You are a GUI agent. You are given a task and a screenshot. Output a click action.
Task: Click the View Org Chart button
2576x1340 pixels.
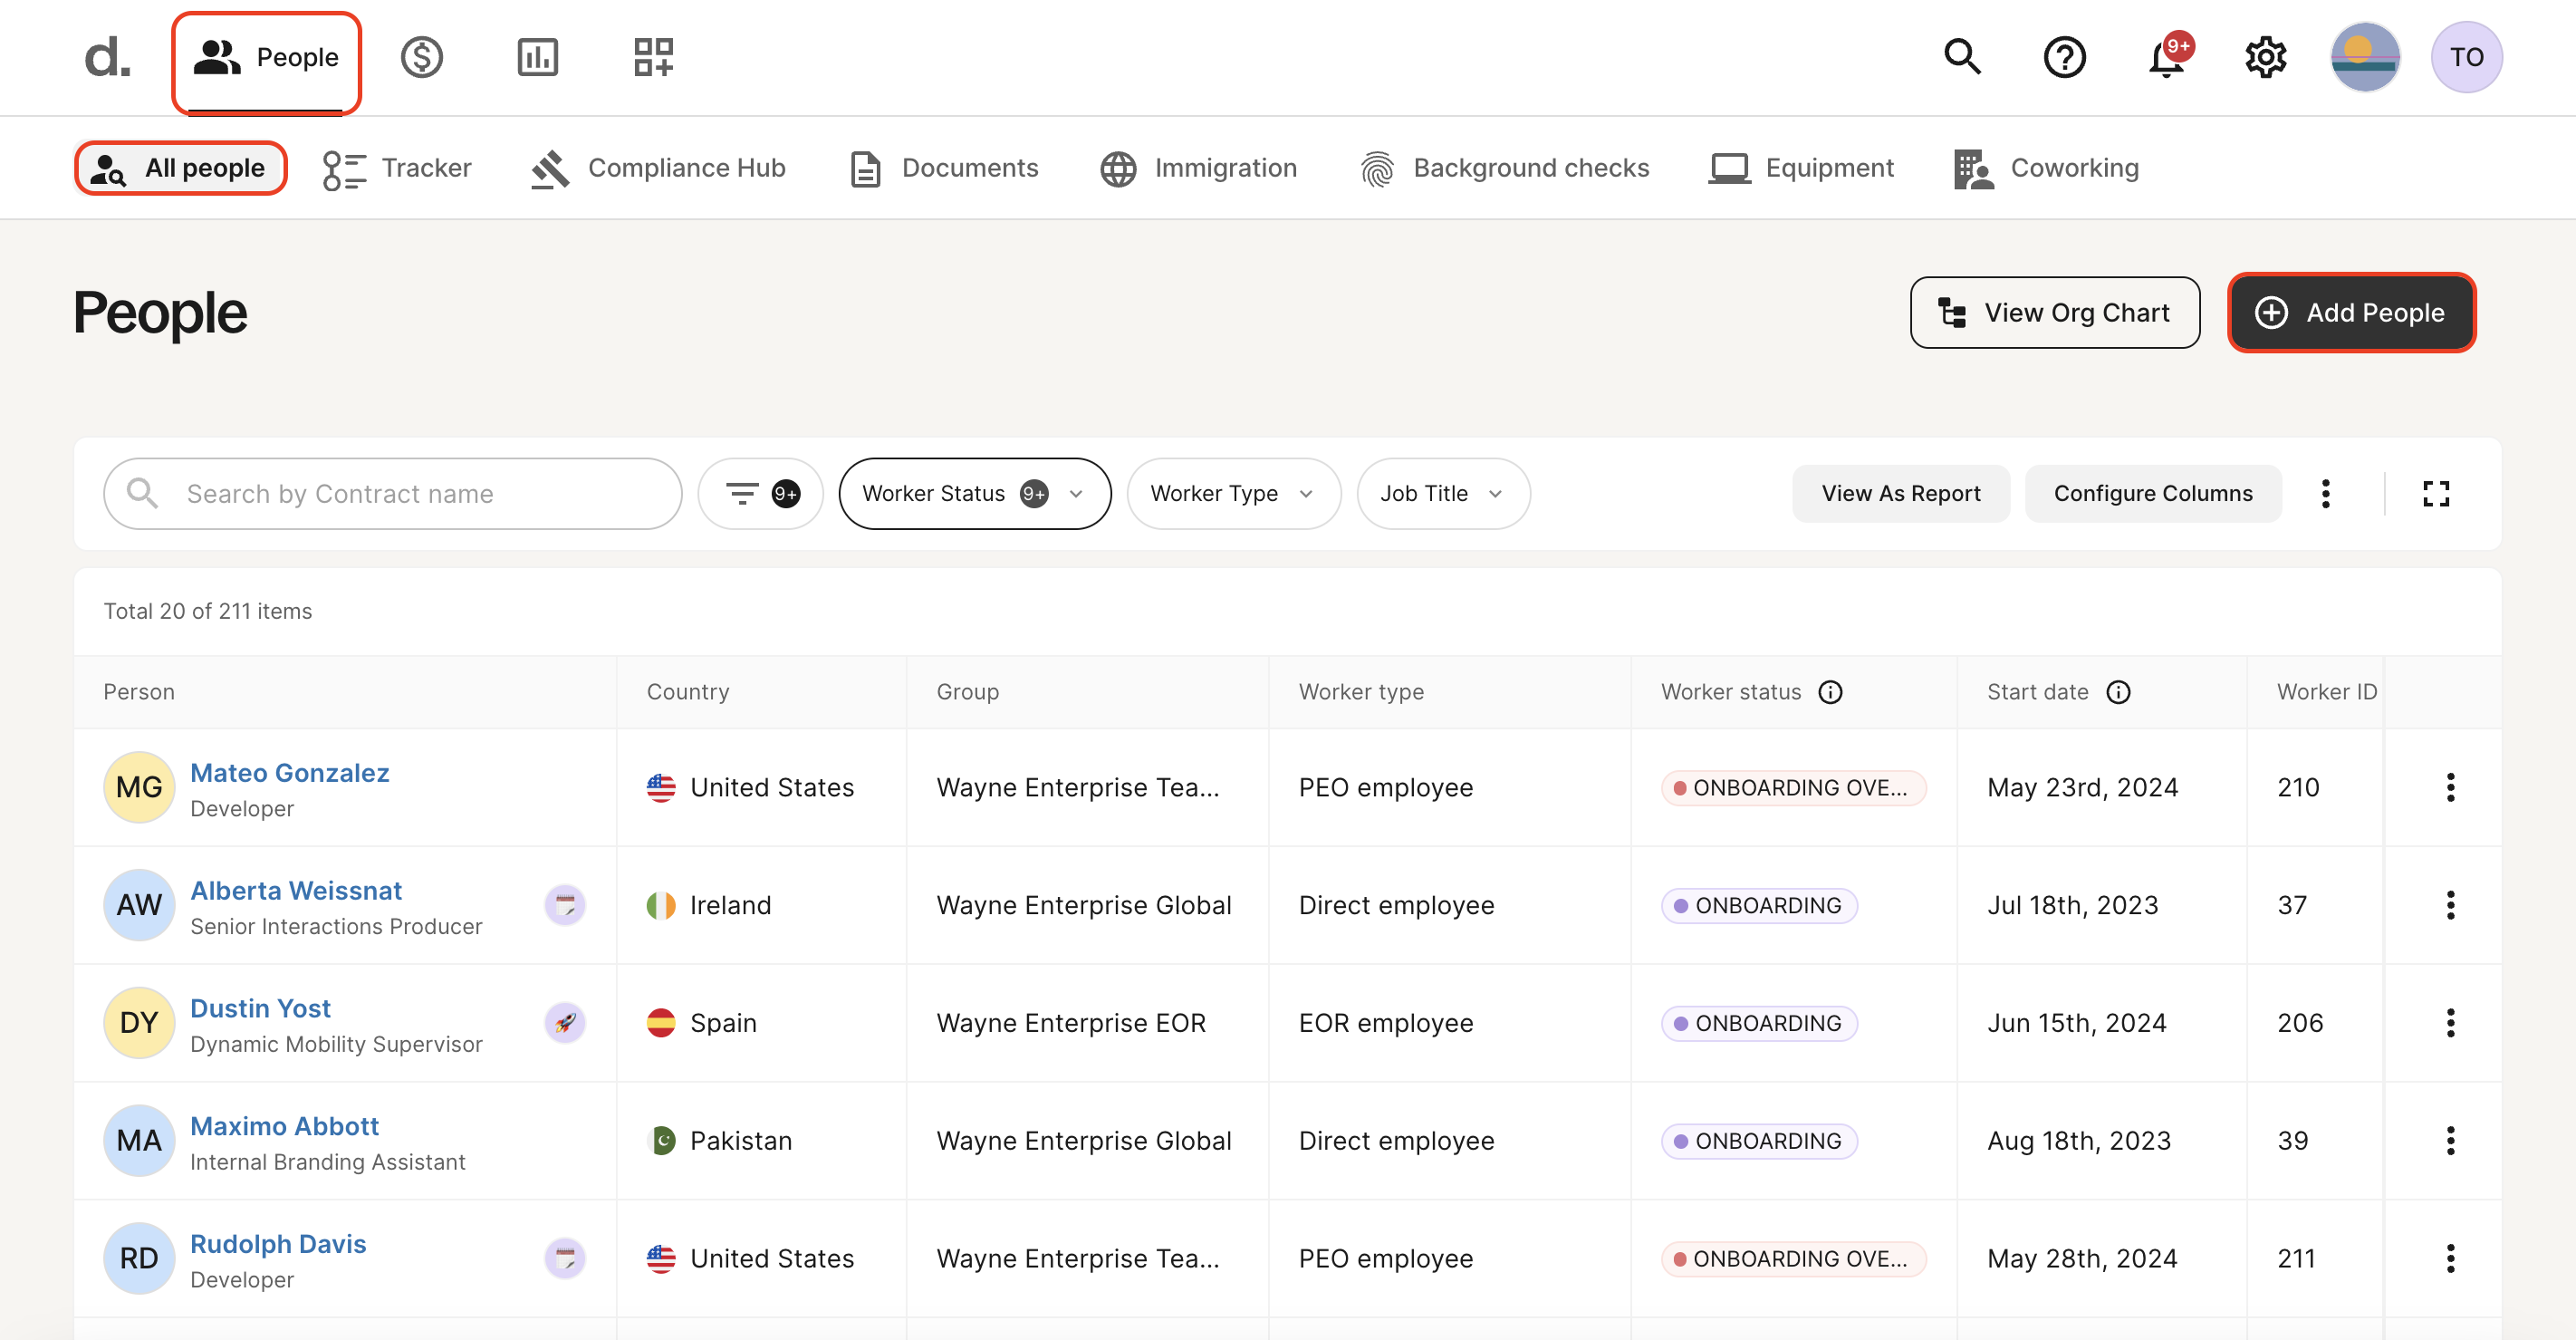pos(2055,313)
